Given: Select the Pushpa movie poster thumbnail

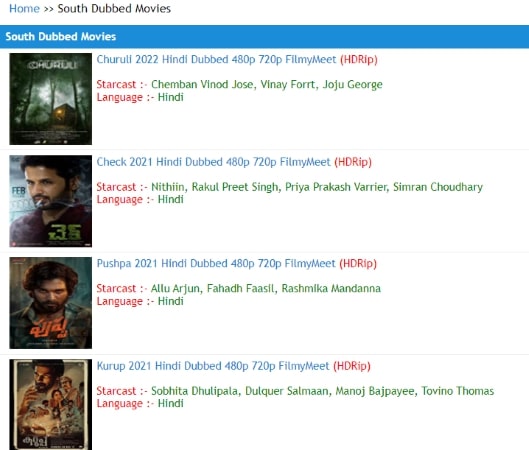Looking at the screenshot, I should (x=51, y=303).
